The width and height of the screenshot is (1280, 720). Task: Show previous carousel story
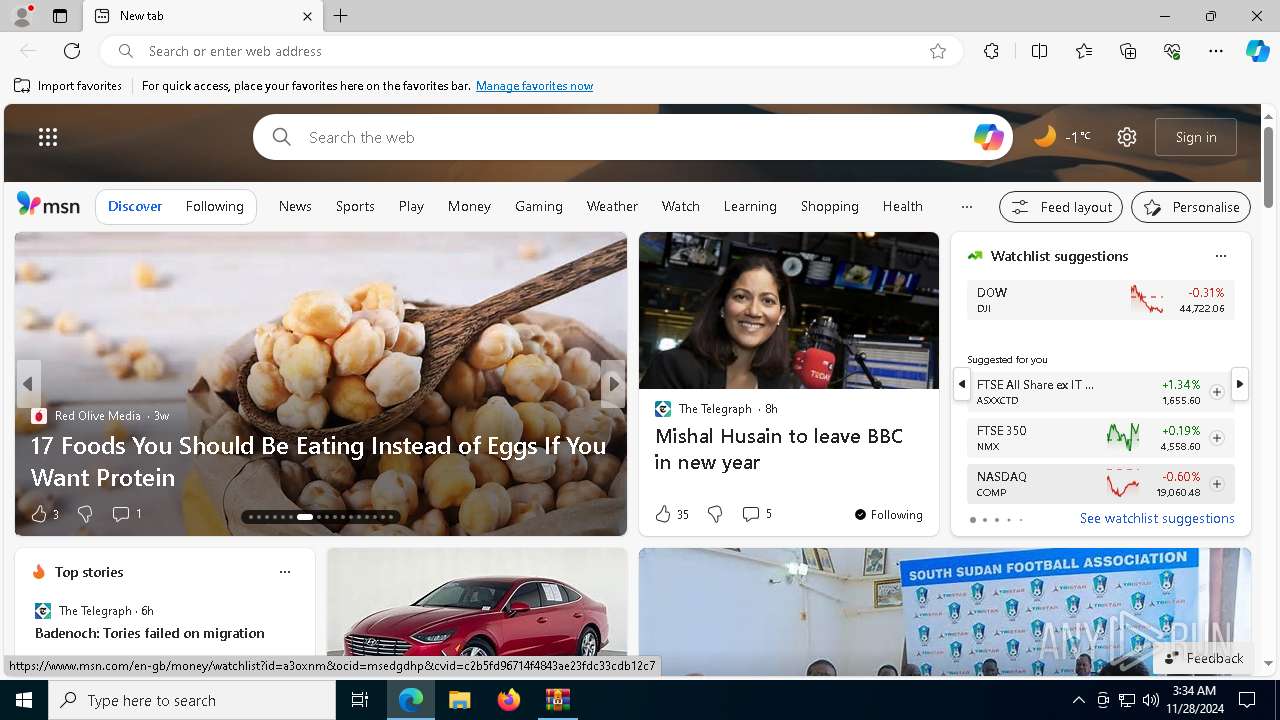[28, 384]
